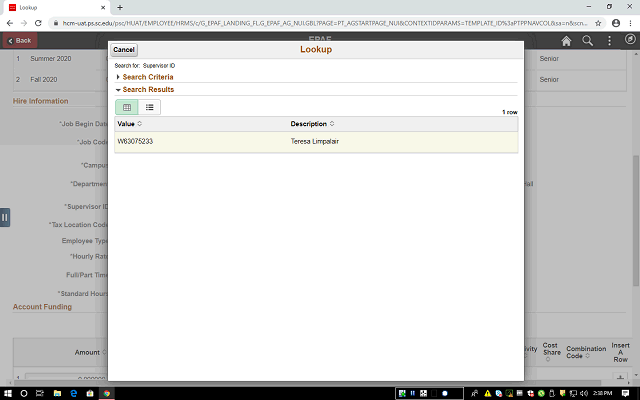The width and height of the screenshot is (640, 400).
Task: Sort by Combination Code column
Action: click(586, 352)
